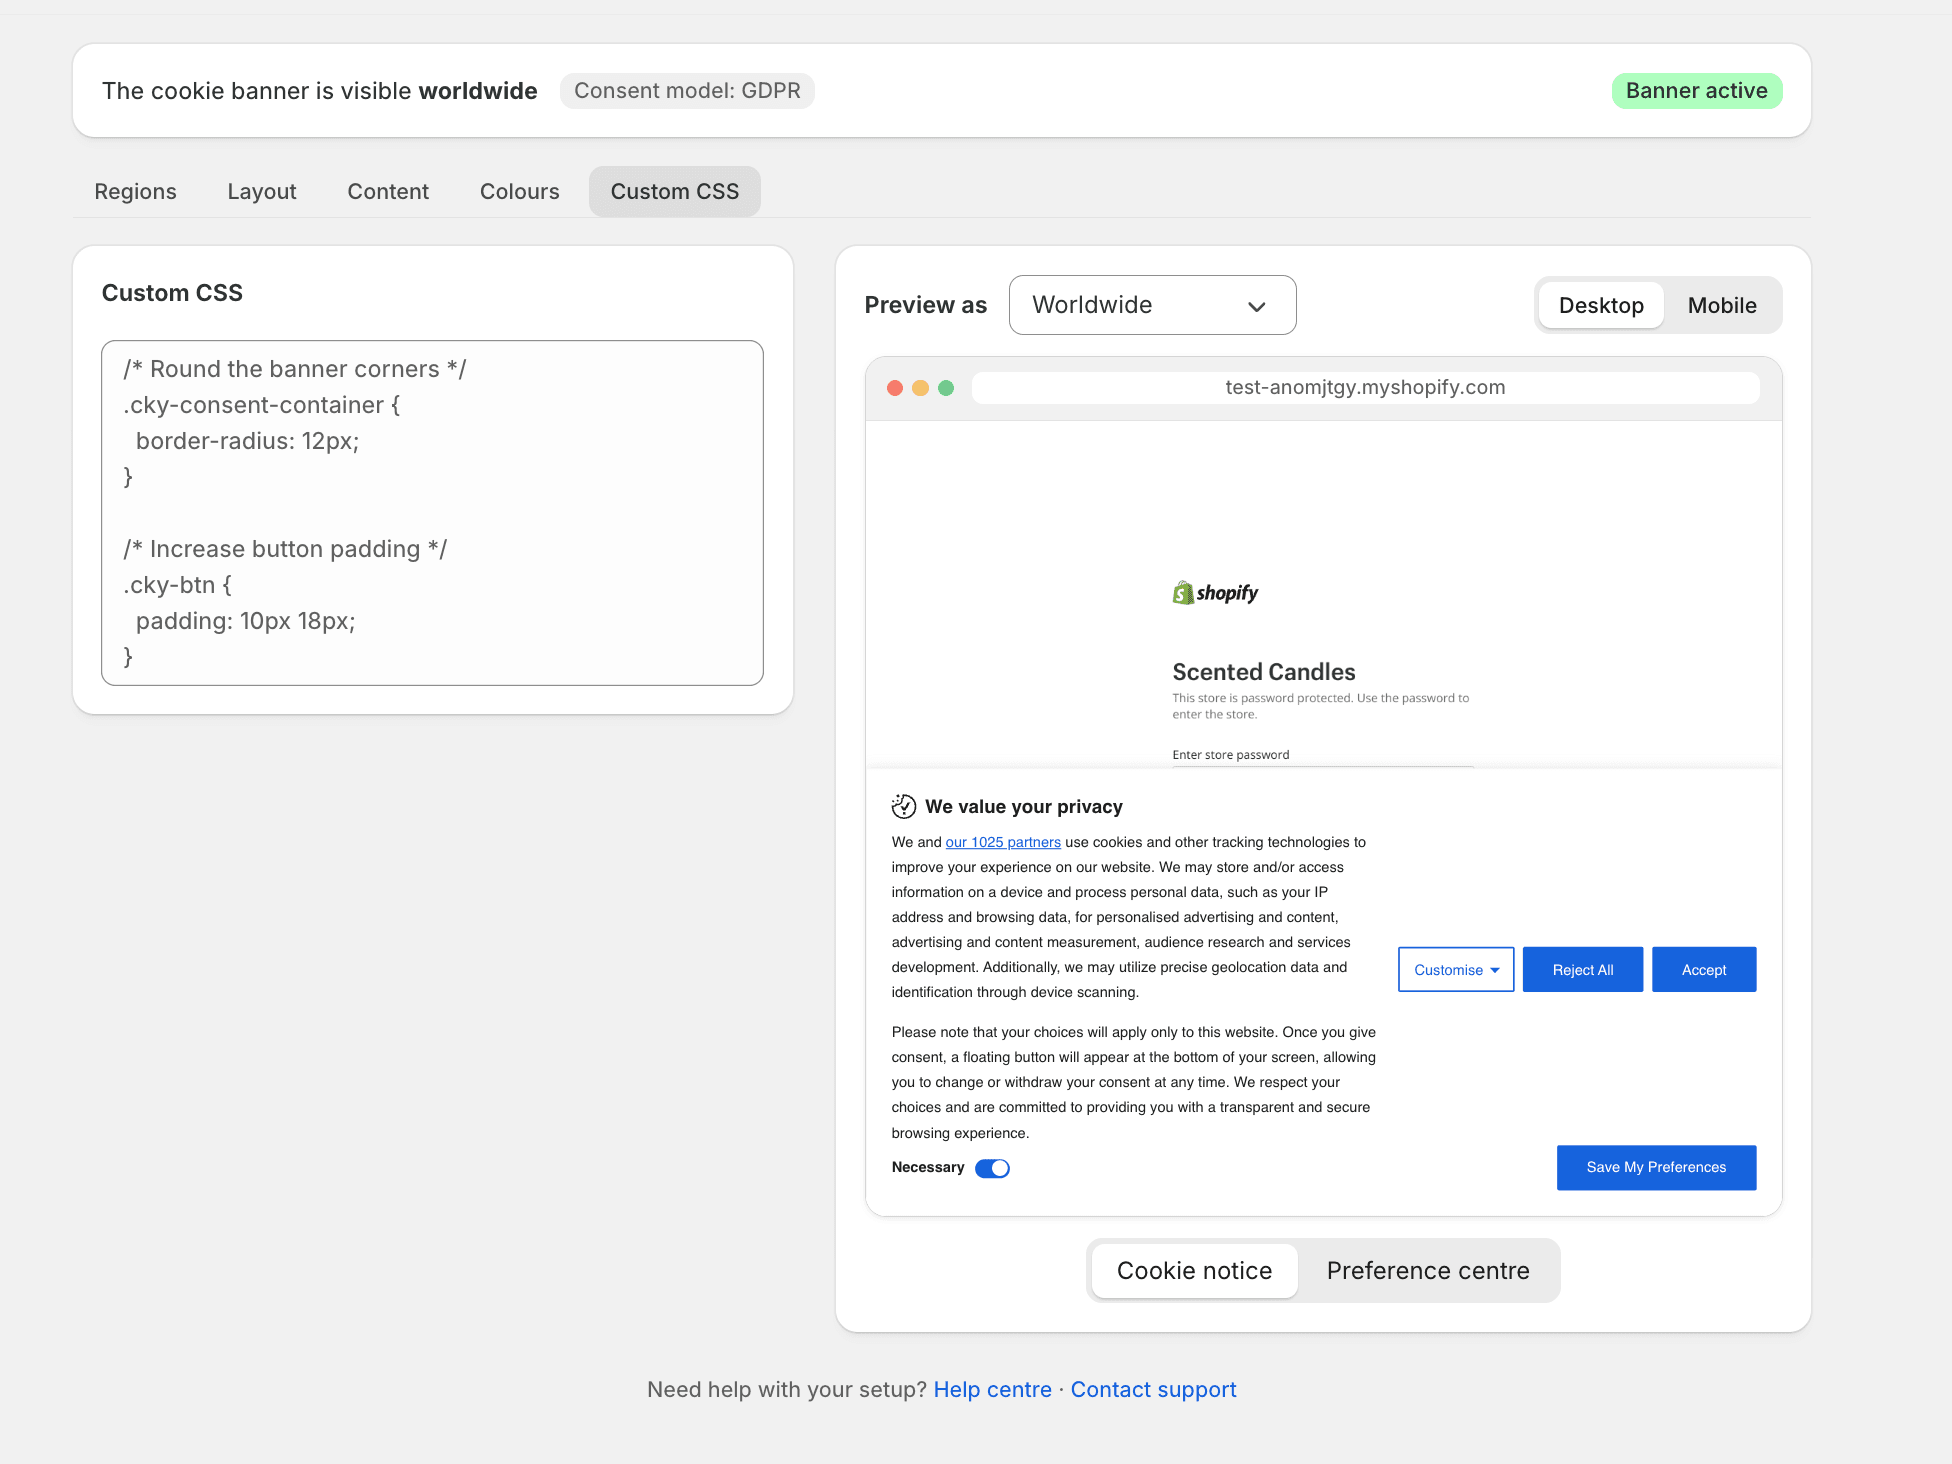Switch preview to Mobile
The width and height of the screenshot is (1952, 1464).
1722,305
